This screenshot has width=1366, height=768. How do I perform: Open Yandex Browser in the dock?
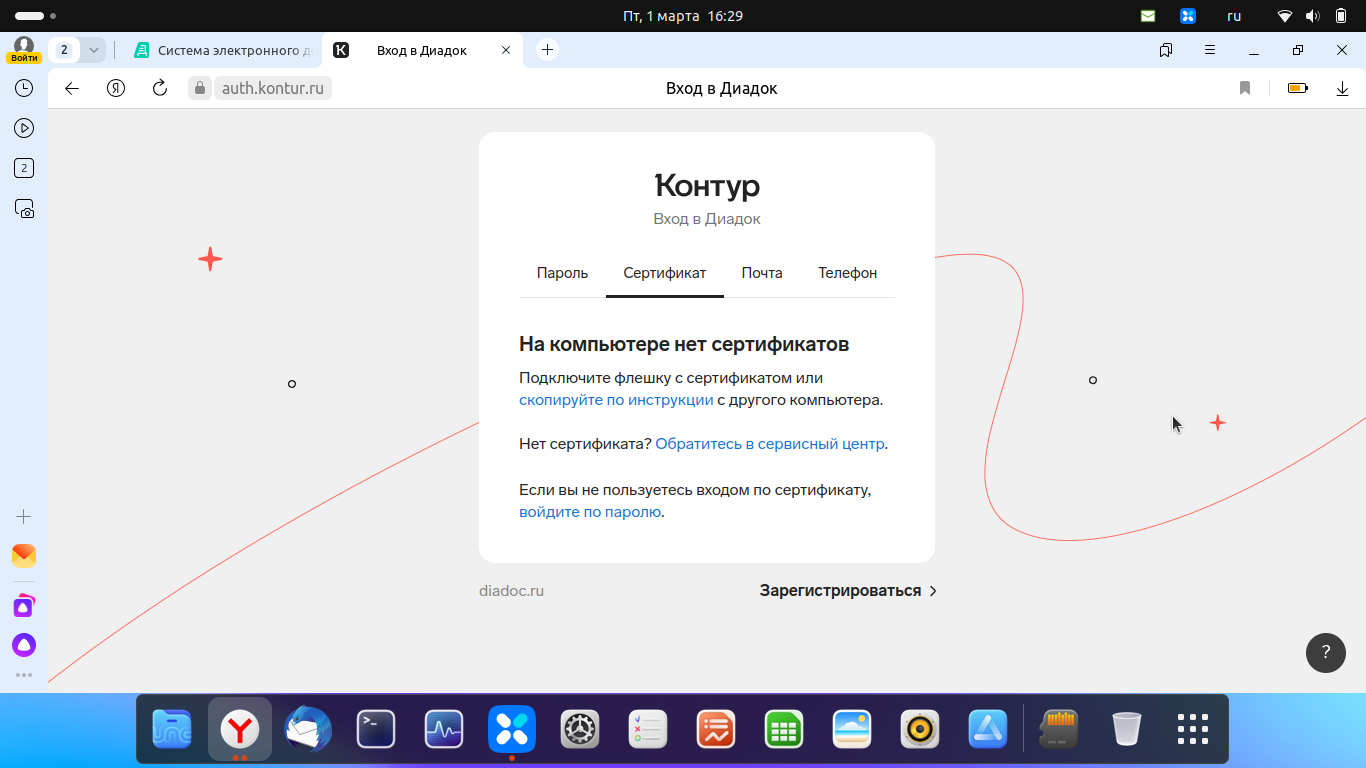(x=240, y=730)
